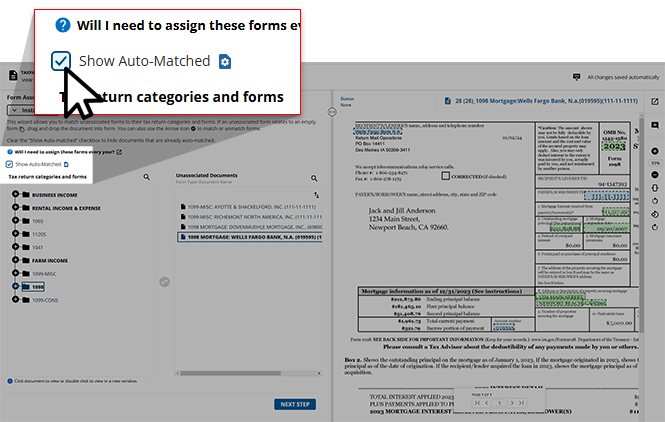Rotate the document counterclockwise
Image resolution: width=665 pixels, height=422 pixels.
[x=655, y=201]
